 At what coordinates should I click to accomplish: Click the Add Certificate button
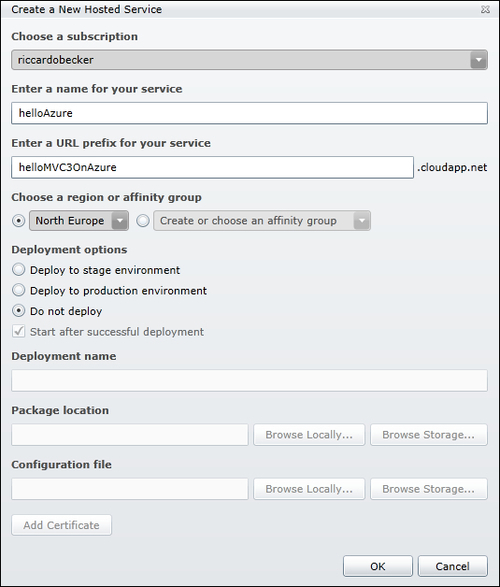click(61, 525)
